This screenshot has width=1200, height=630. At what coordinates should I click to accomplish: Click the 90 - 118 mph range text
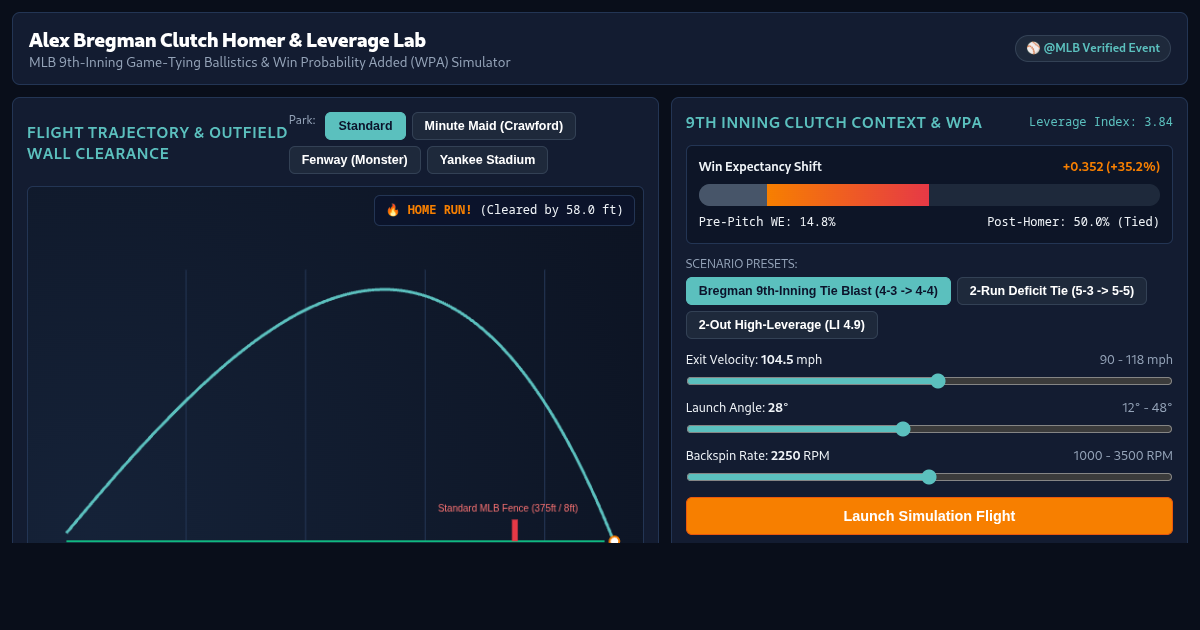[1136, 359]
